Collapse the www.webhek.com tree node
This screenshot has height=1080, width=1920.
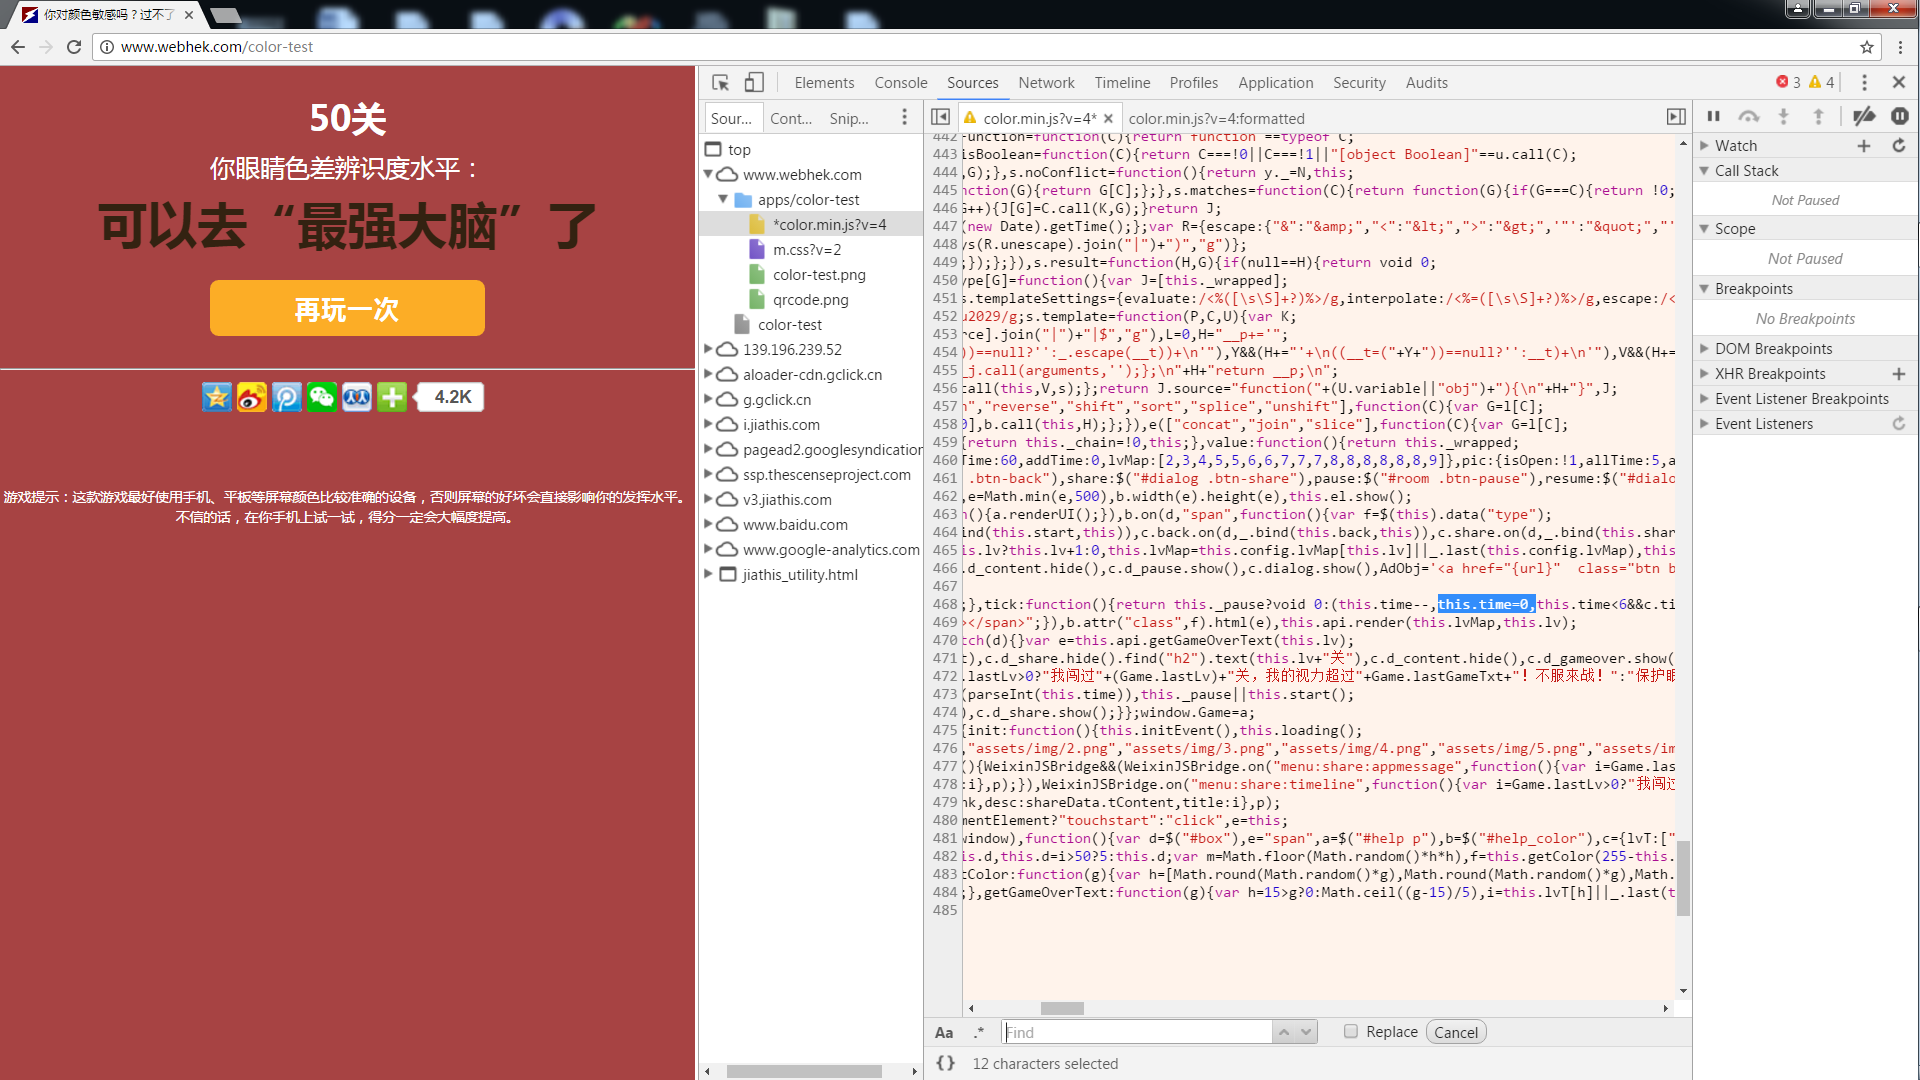pos(708,174)
